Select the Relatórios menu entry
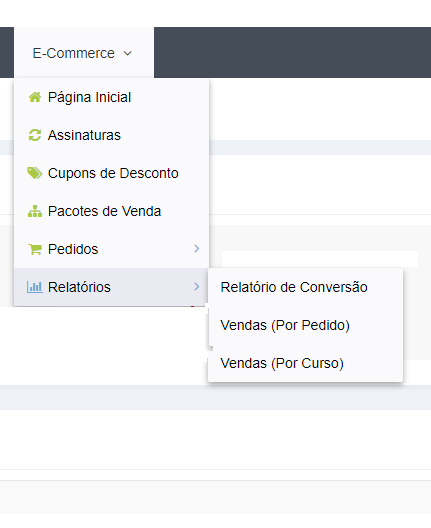Screen dimensions: 431x528 [111, 287]
